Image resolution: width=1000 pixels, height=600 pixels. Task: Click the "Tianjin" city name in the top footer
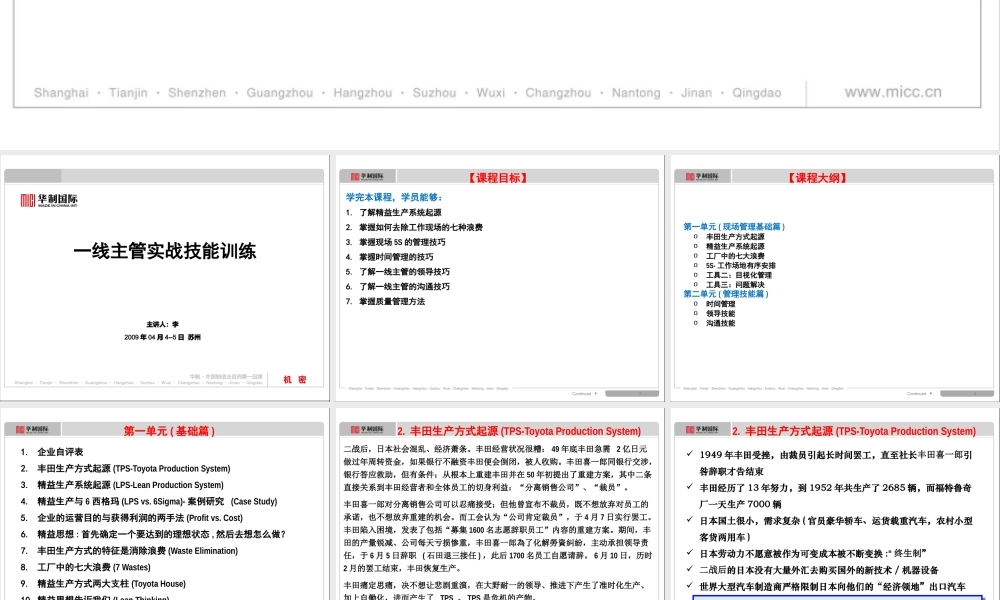128,93
